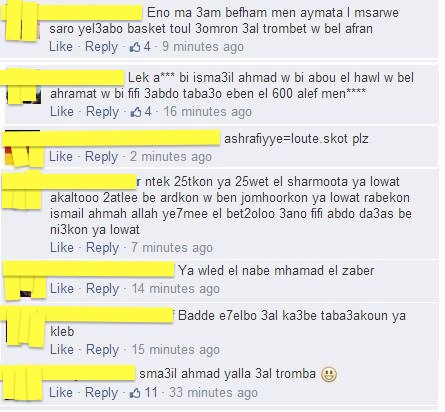
Task: Reply to the comment posted 14 minutes ago
Action: point(102,289)
